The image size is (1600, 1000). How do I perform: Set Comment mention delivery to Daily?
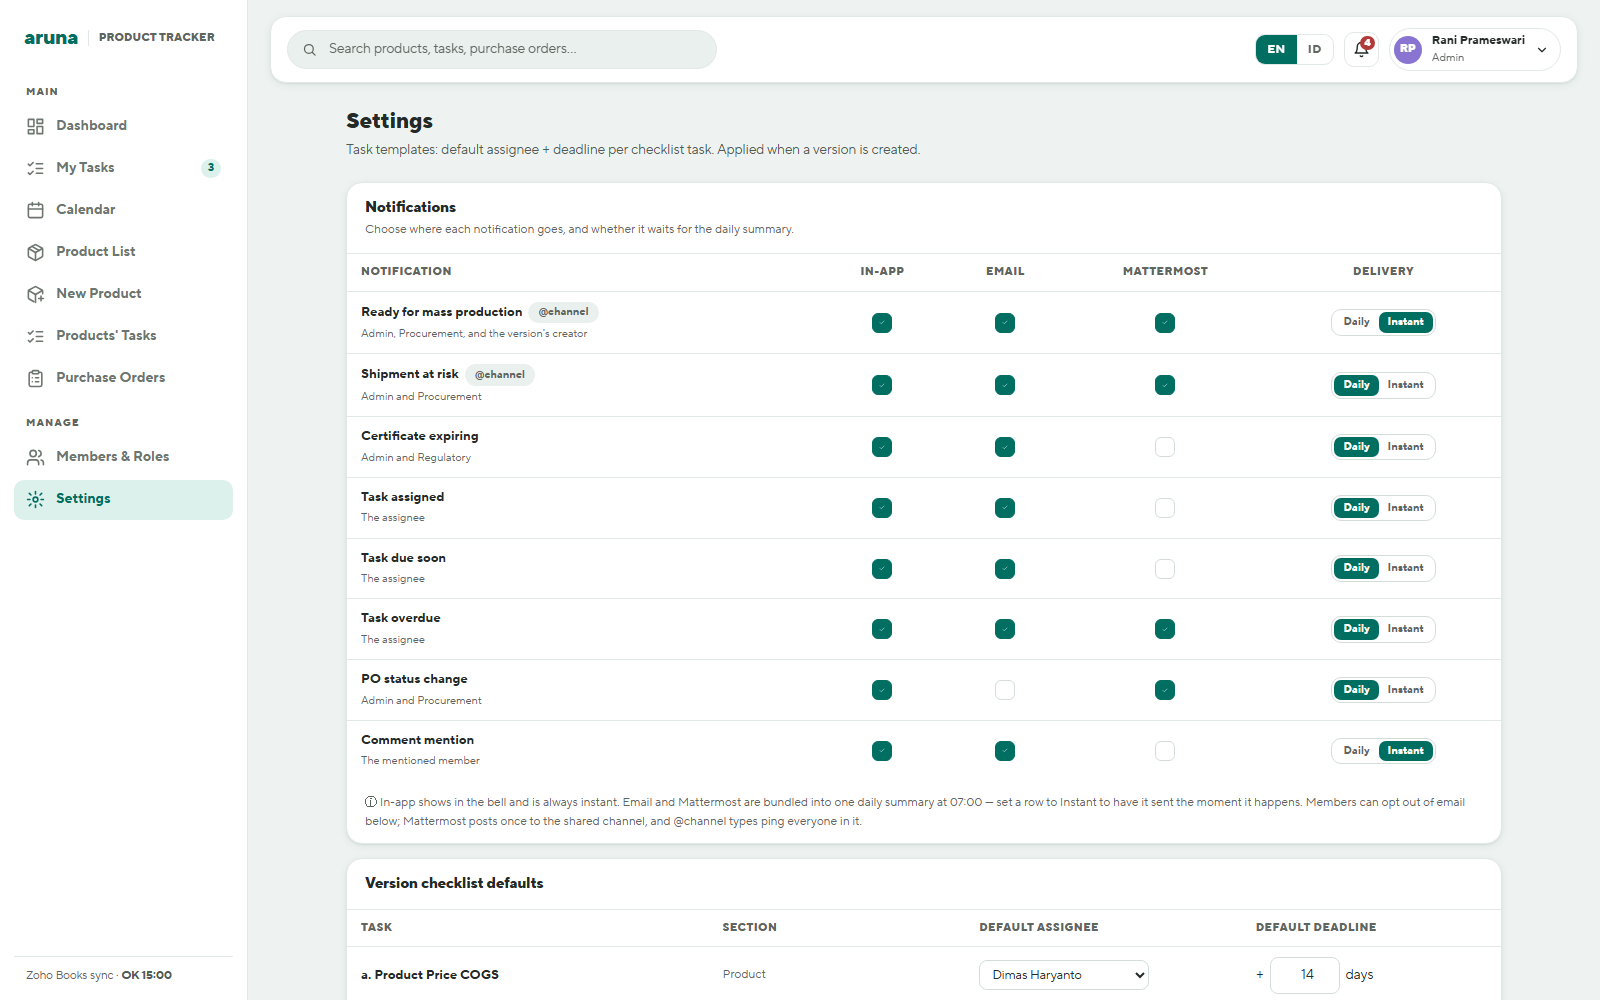(x=1356, y=751)
